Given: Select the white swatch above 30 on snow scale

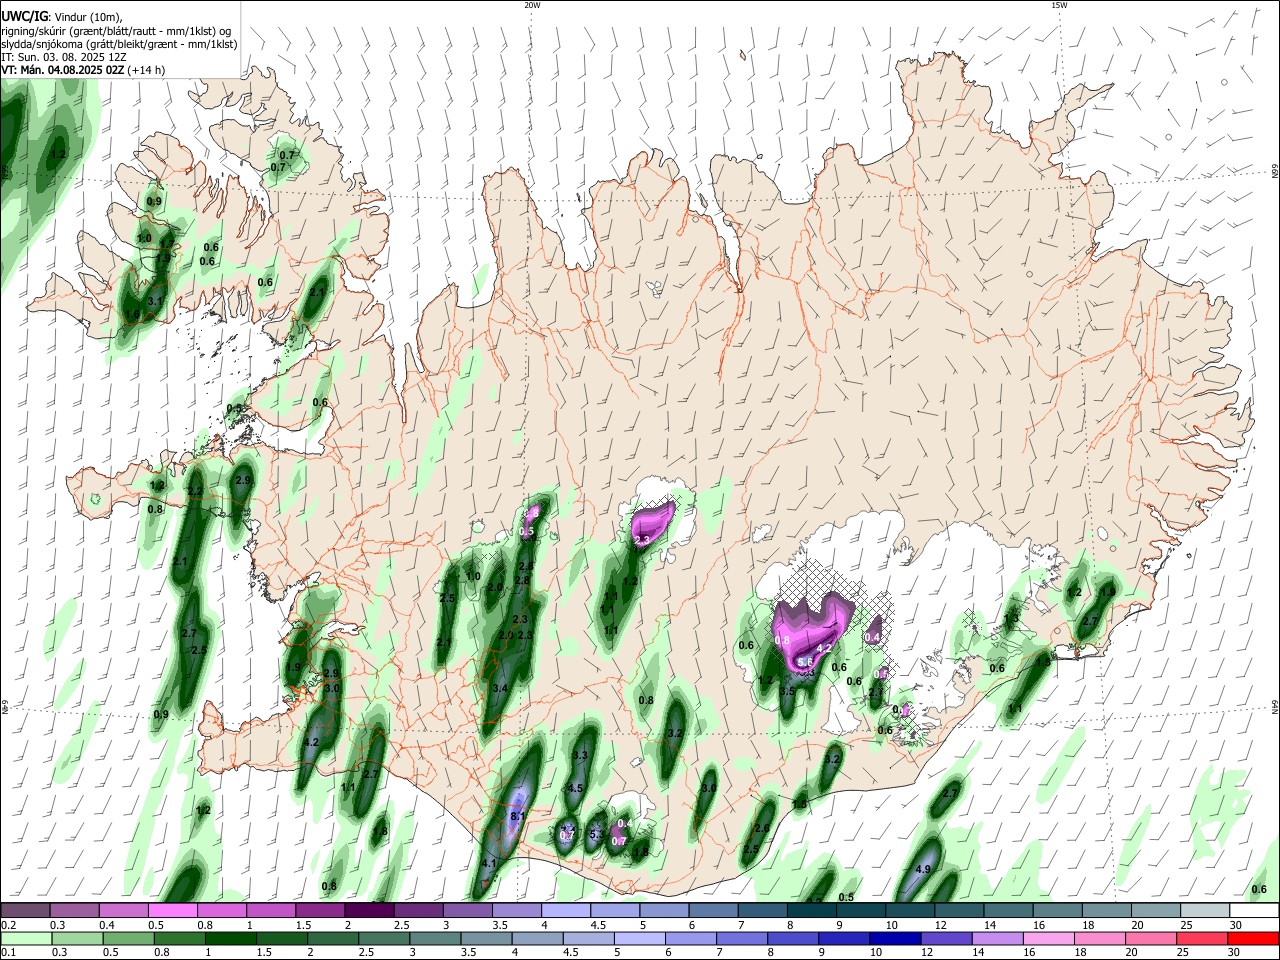Looking at the screenshot, I should point(1255,910).
